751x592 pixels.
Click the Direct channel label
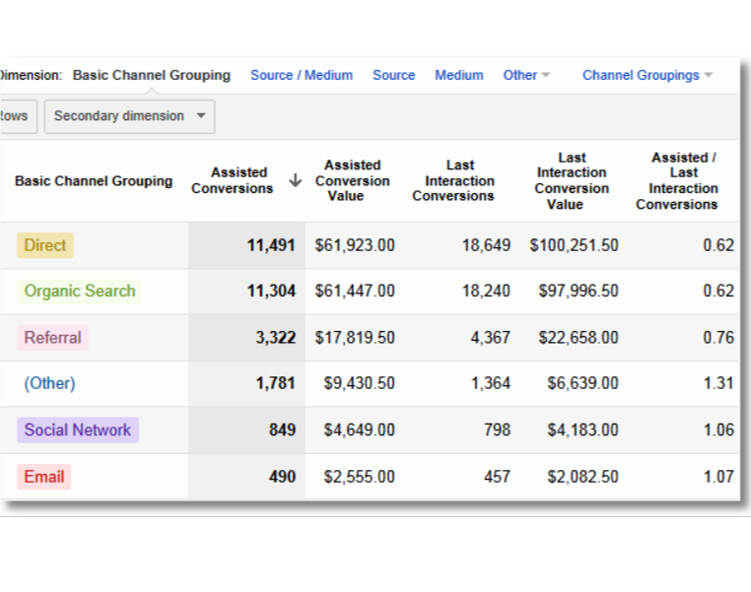(x=45, y=245)
